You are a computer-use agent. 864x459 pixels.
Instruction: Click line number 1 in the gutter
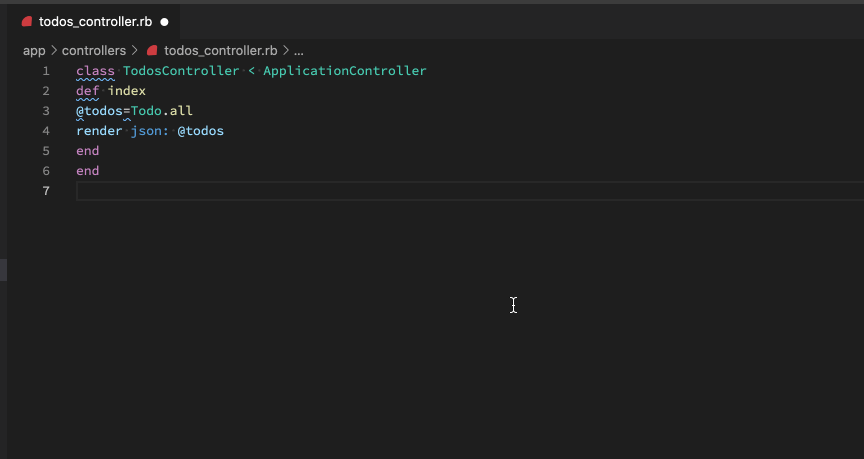[x=46, y=71]
